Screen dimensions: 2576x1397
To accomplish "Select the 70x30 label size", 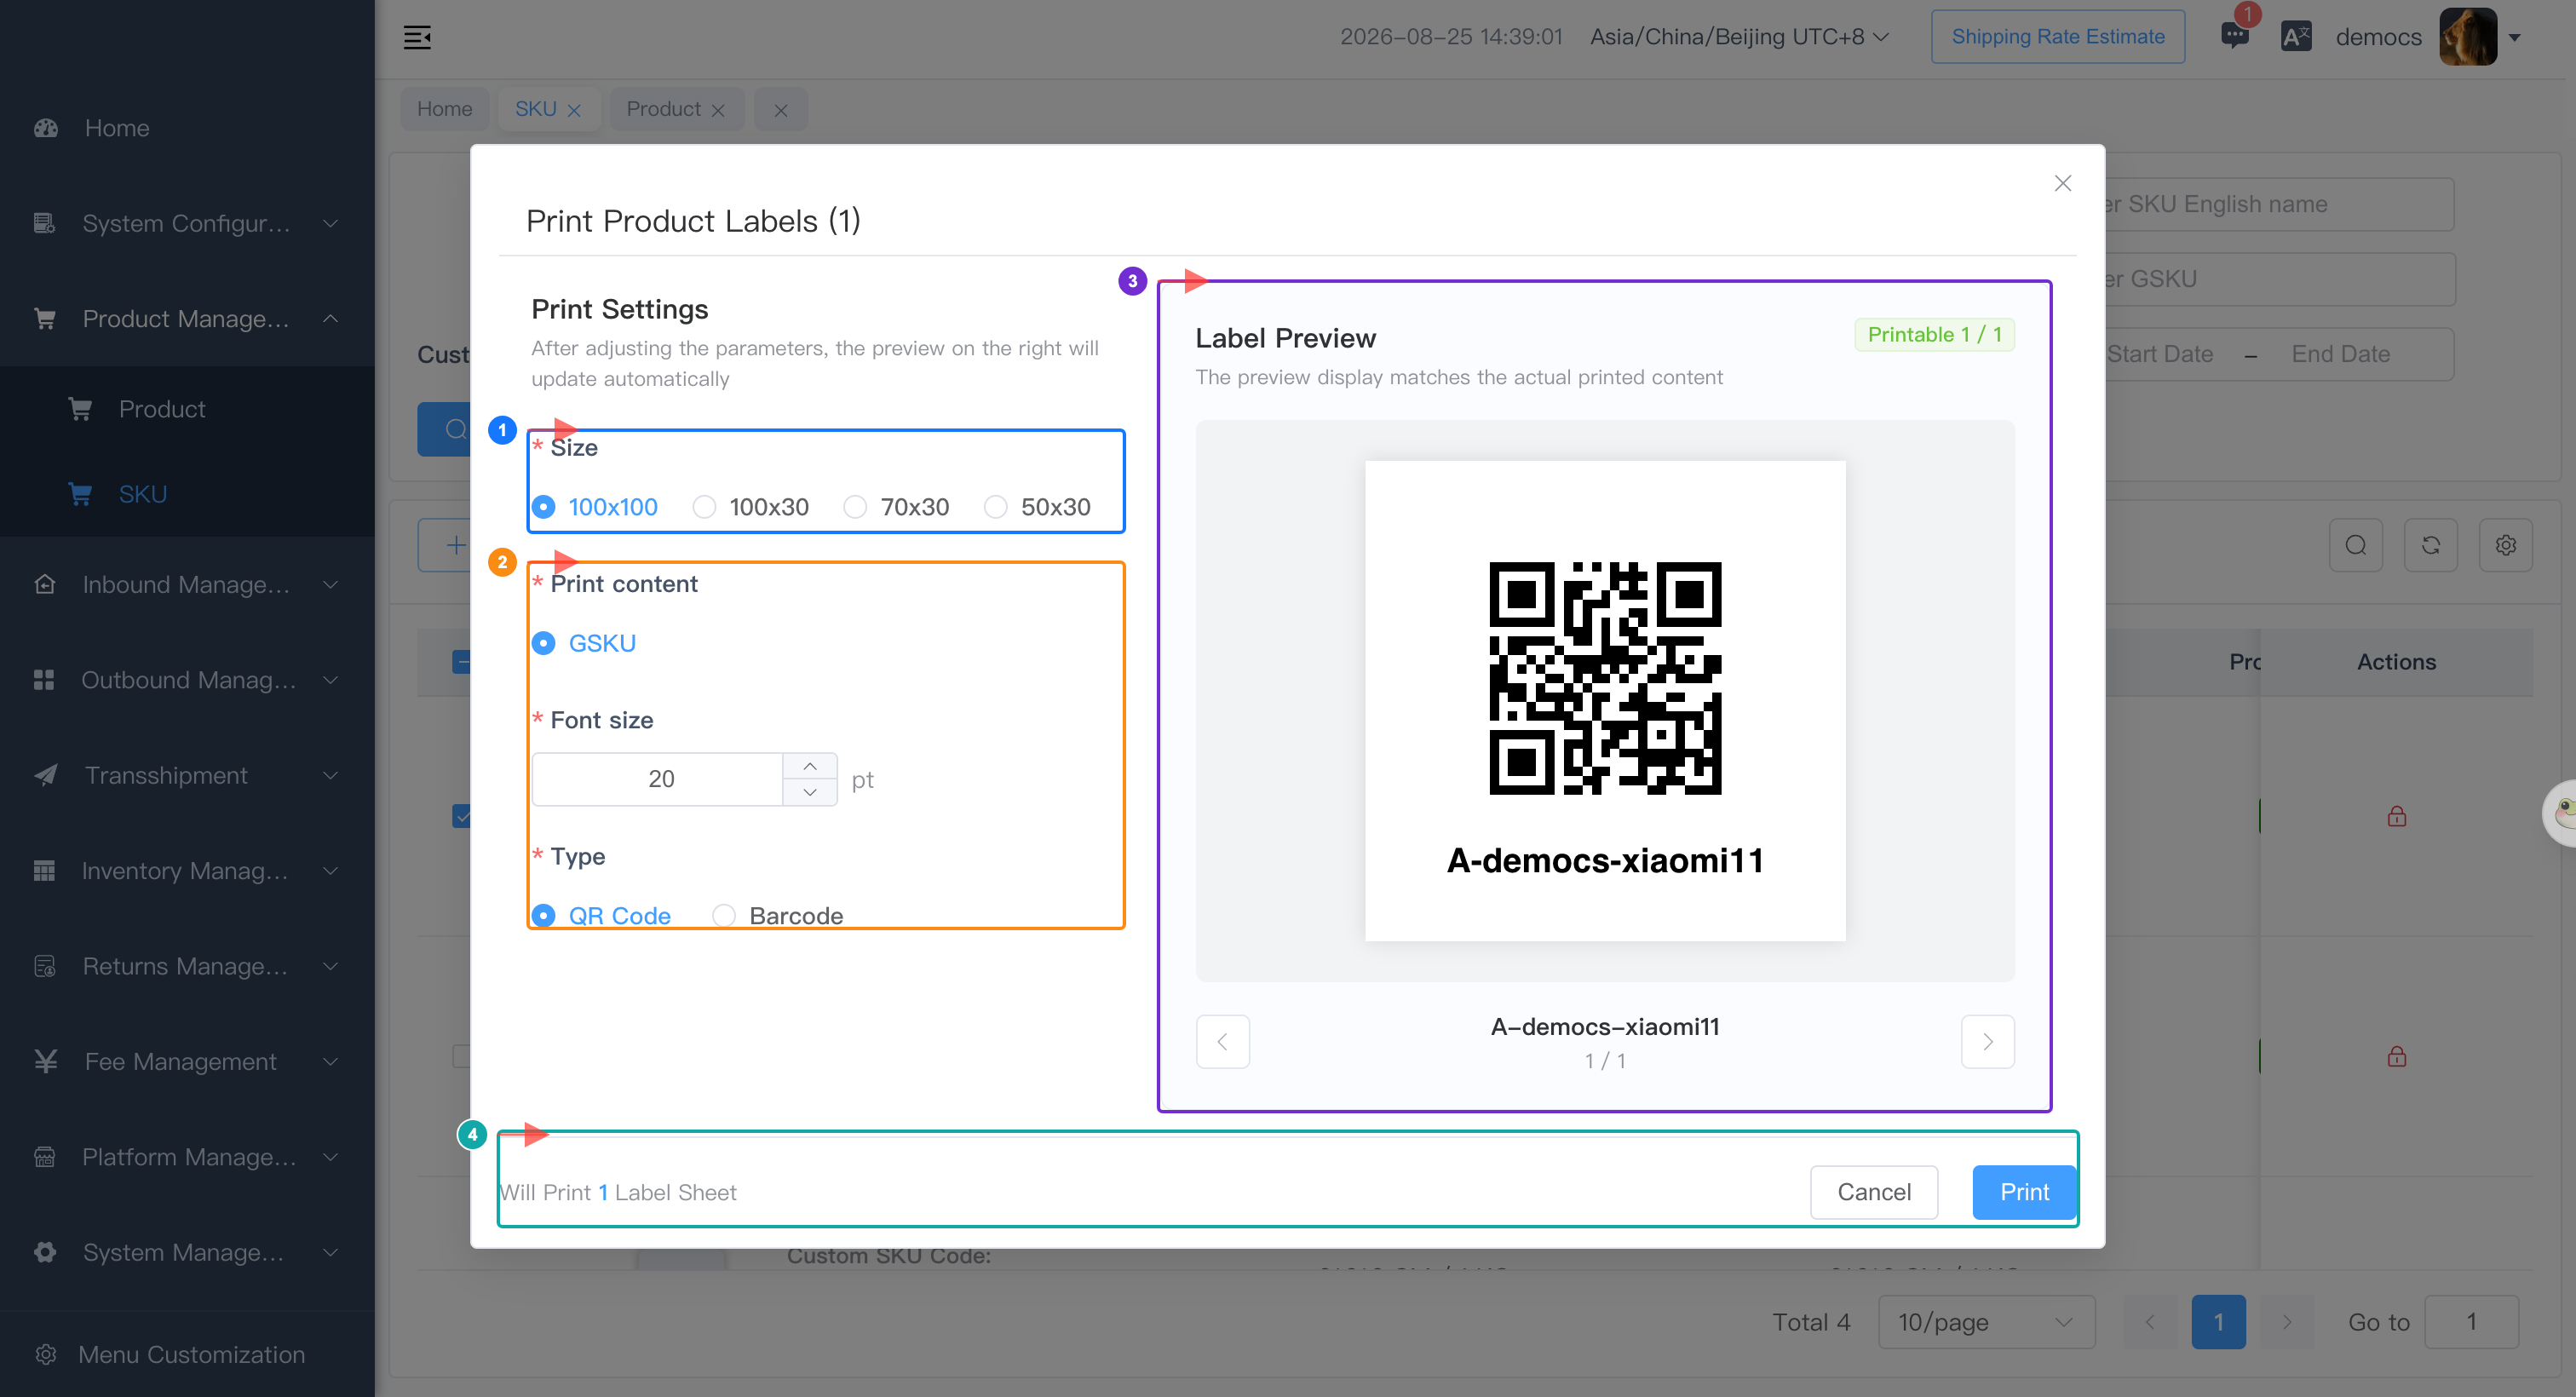I will tap(897, 507).
